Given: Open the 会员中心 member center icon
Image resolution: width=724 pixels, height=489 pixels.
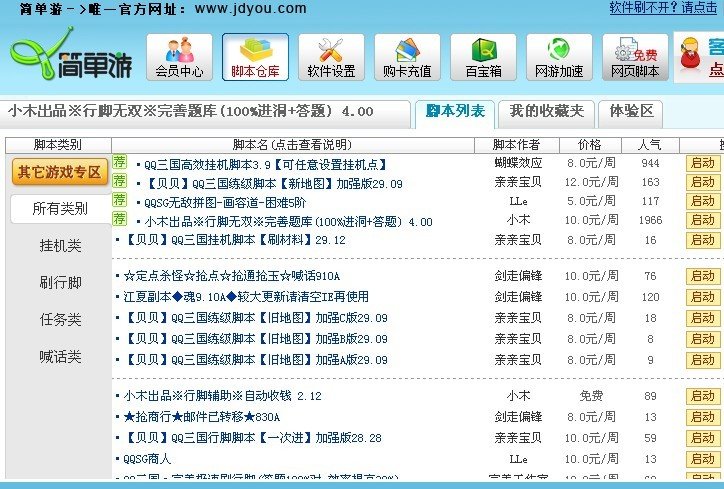Looking at the screenshot, I should pos(179,57).
